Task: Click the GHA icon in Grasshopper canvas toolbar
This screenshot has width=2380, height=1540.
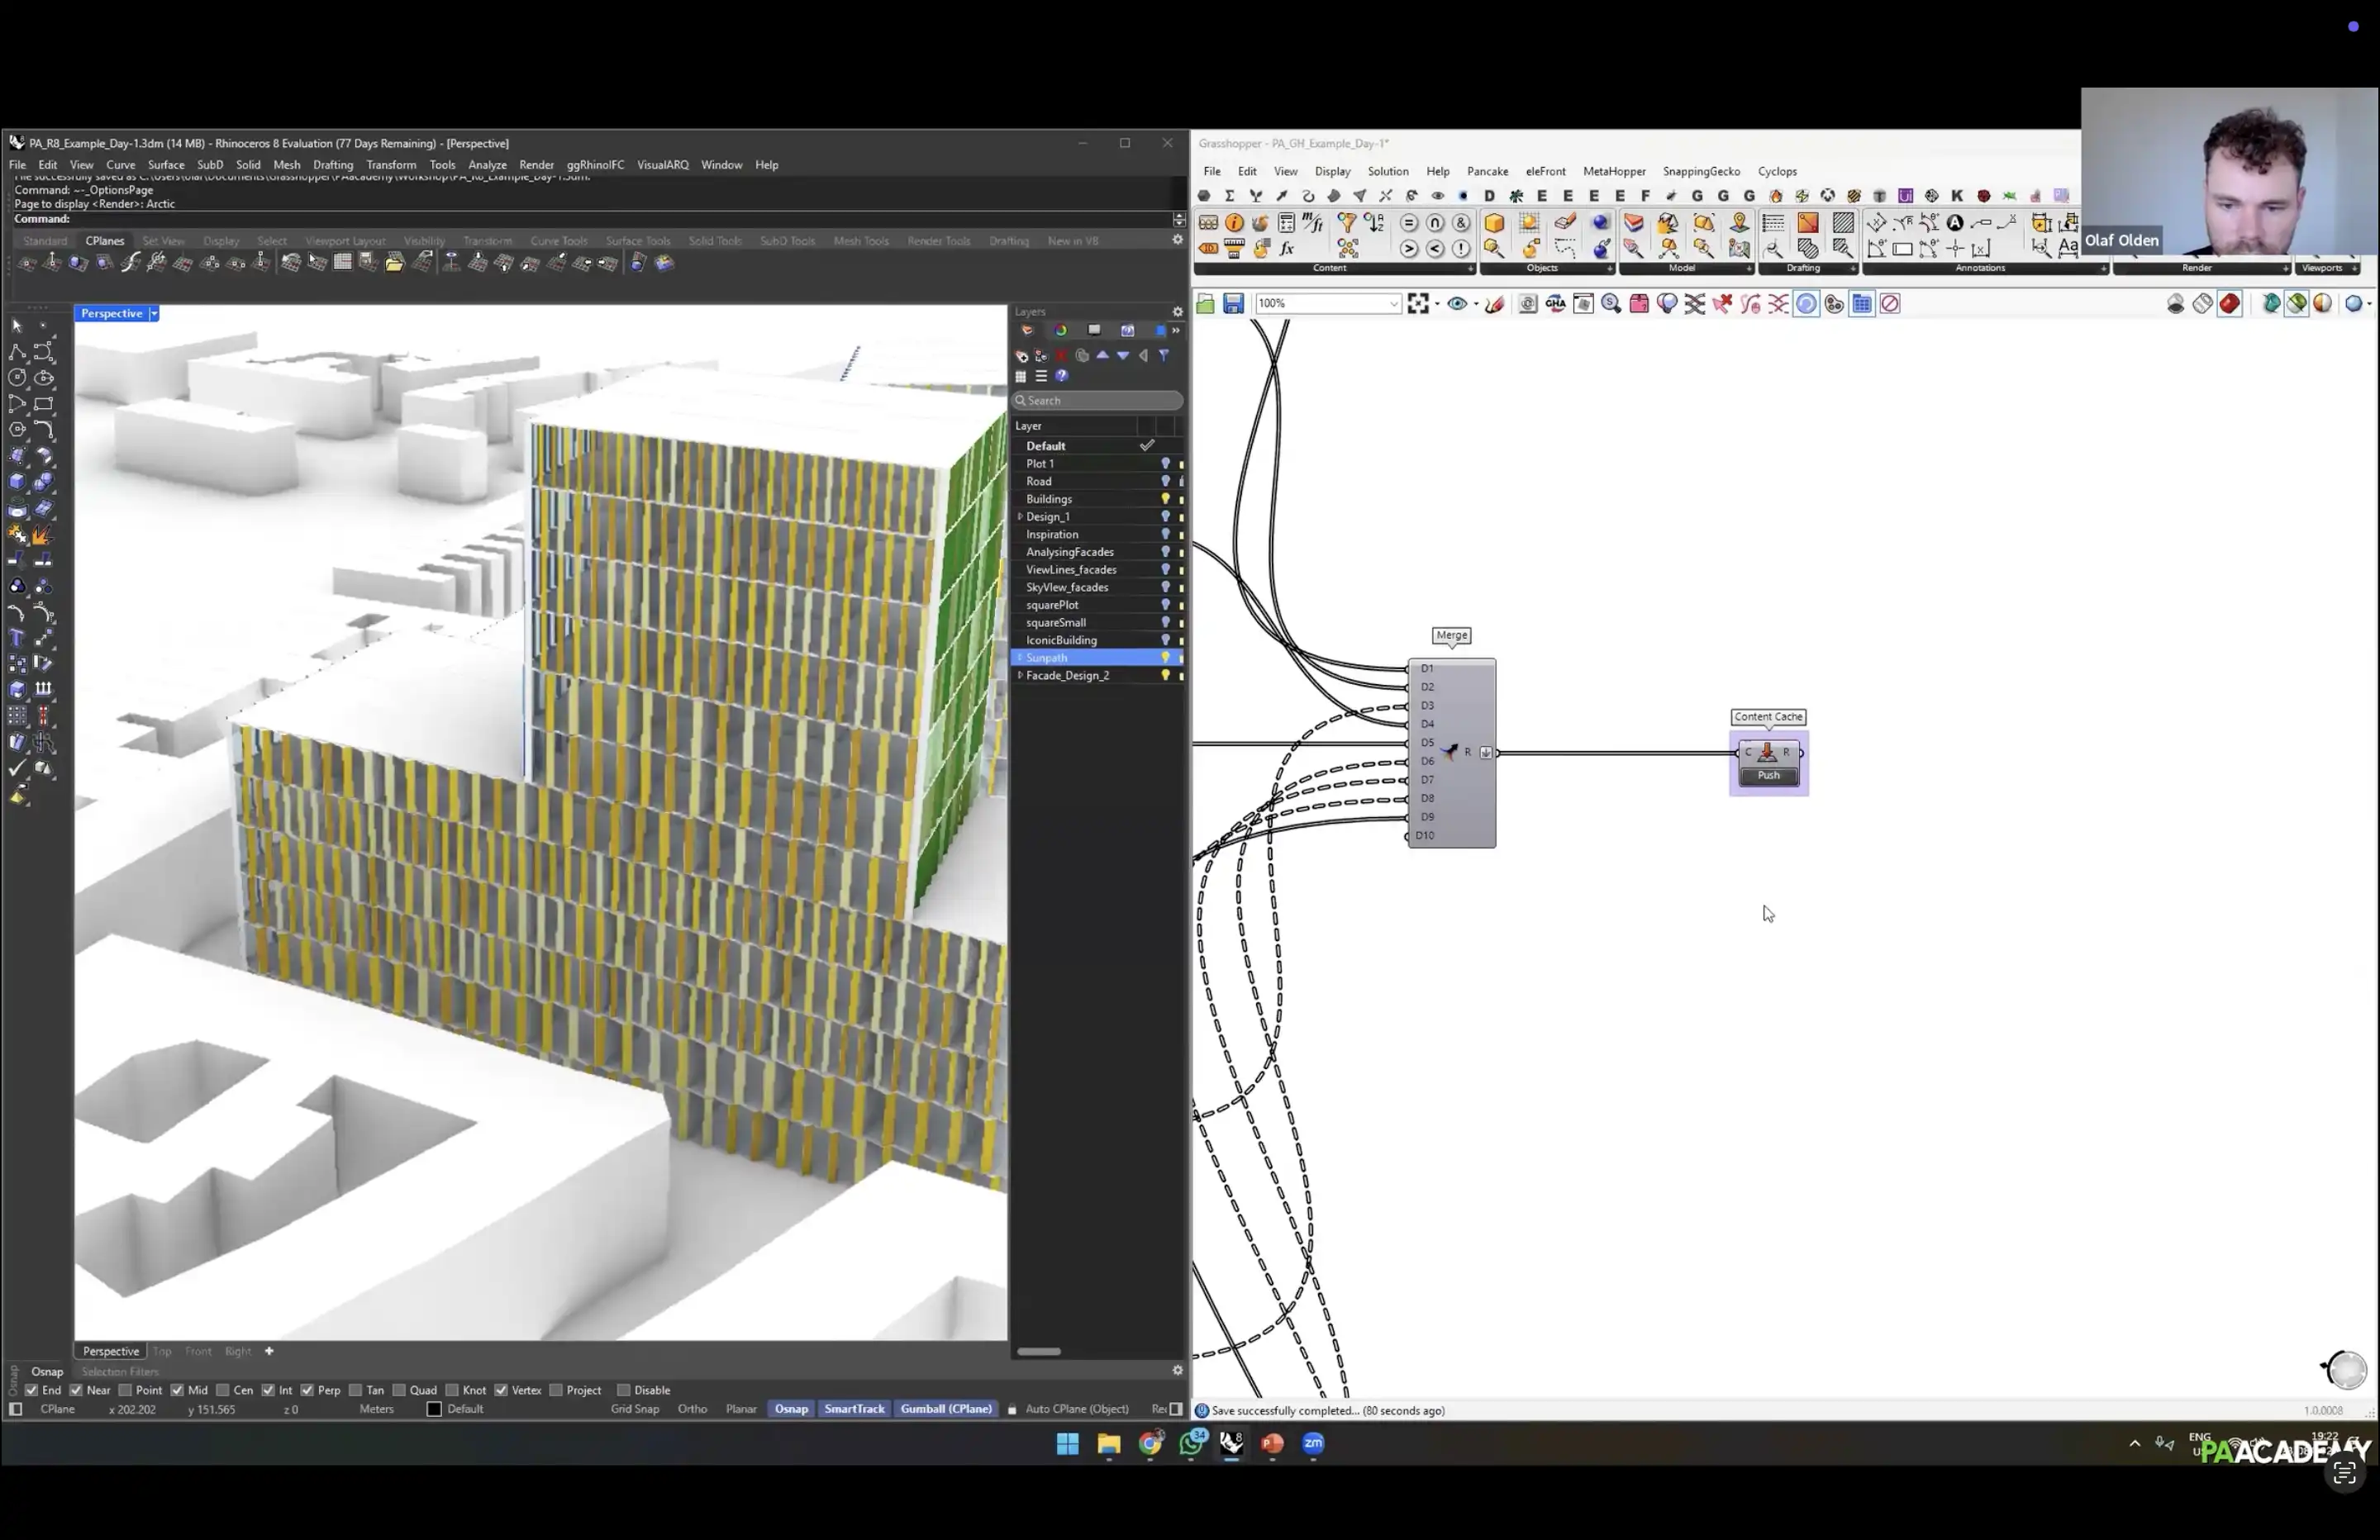Action: click(x=1556, y=304)
